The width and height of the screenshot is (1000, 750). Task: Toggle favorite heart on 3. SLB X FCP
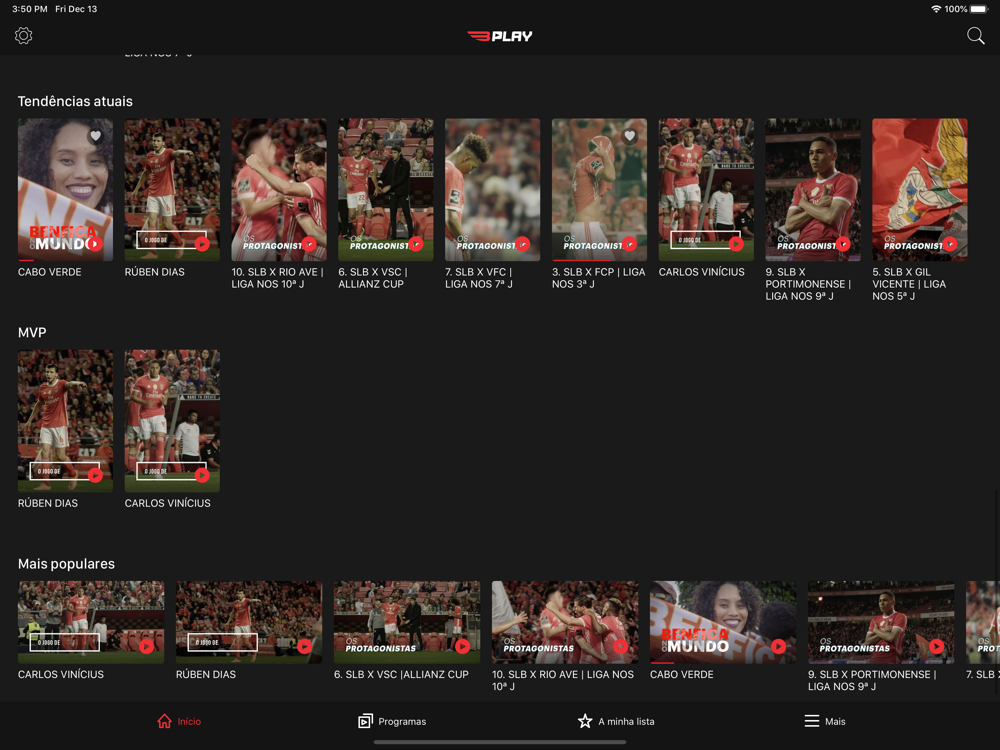click(629, 136)
